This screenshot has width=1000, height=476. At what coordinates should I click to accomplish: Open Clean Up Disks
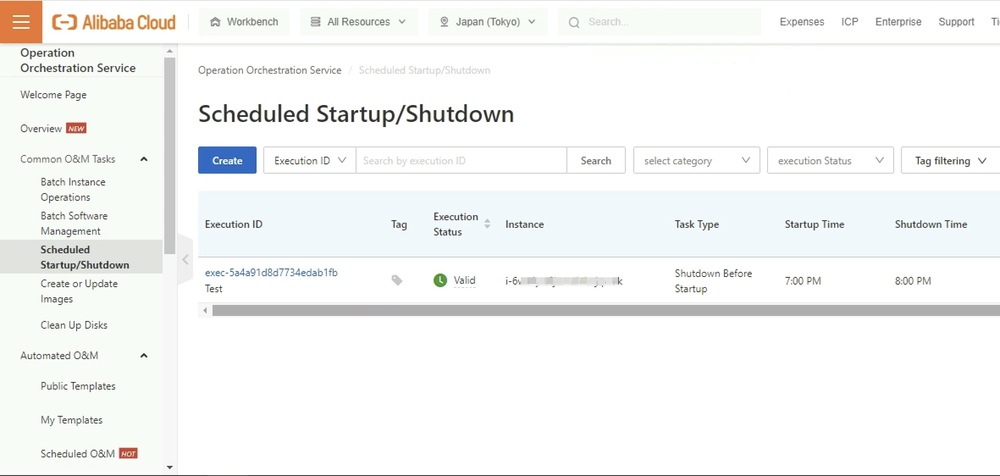click(74, 325)
